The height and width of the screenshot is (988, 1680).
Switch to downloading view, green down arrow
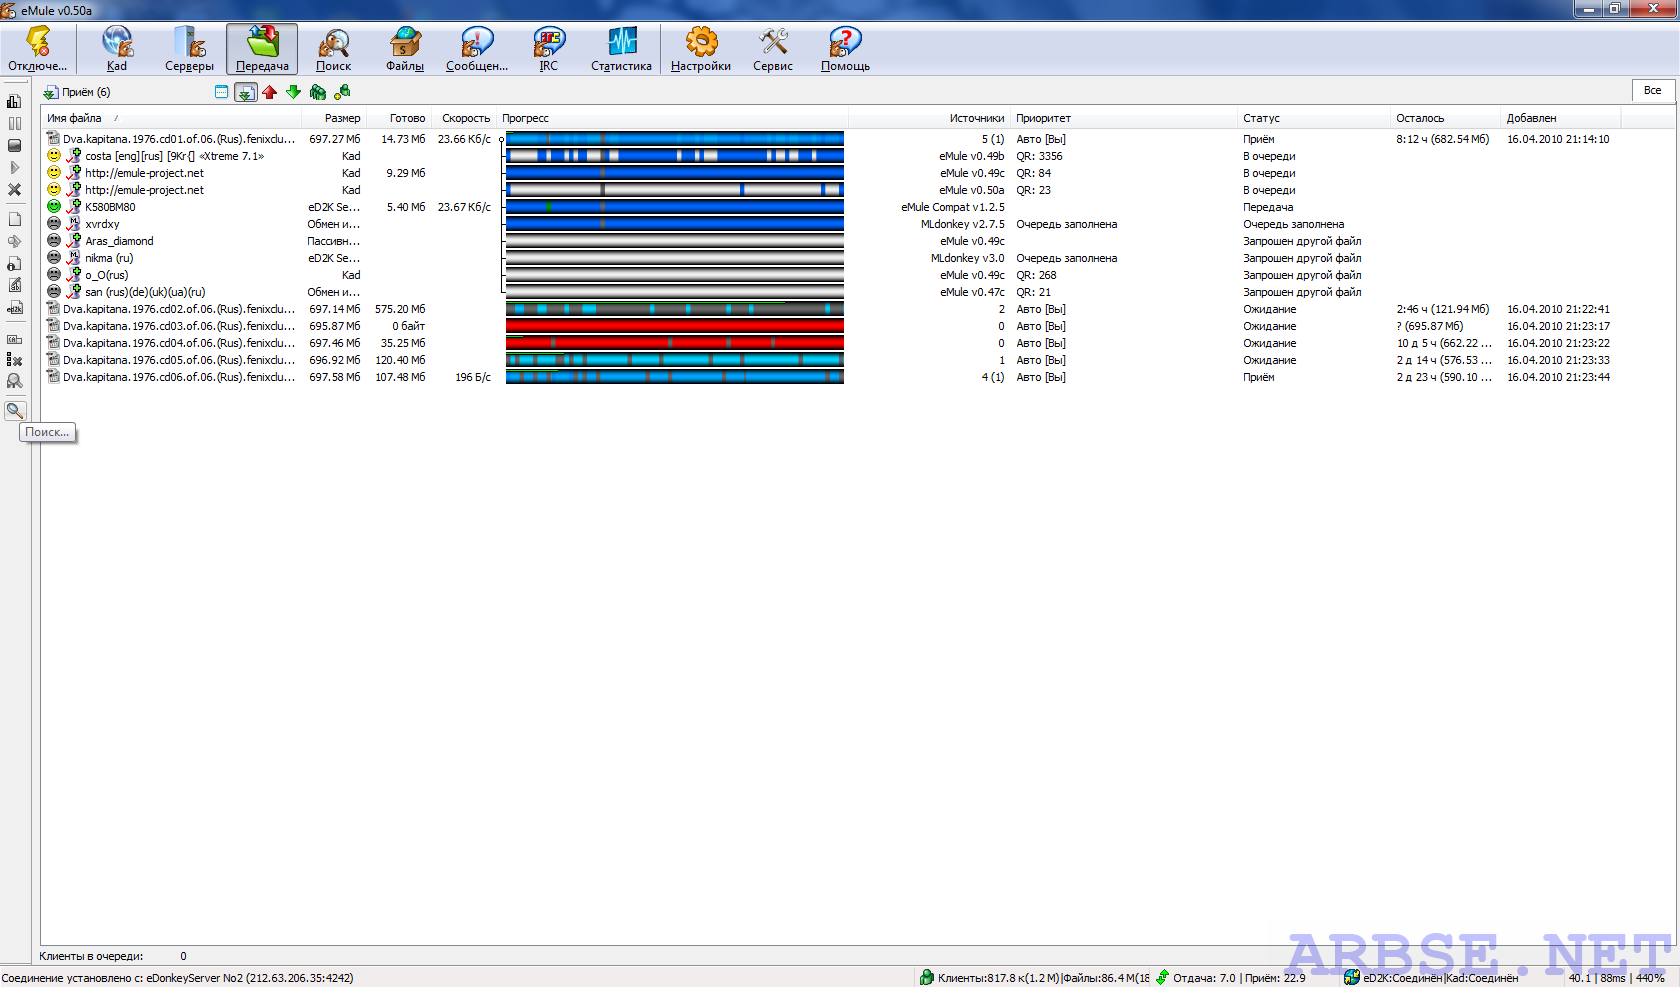click(x=293, y=92)
